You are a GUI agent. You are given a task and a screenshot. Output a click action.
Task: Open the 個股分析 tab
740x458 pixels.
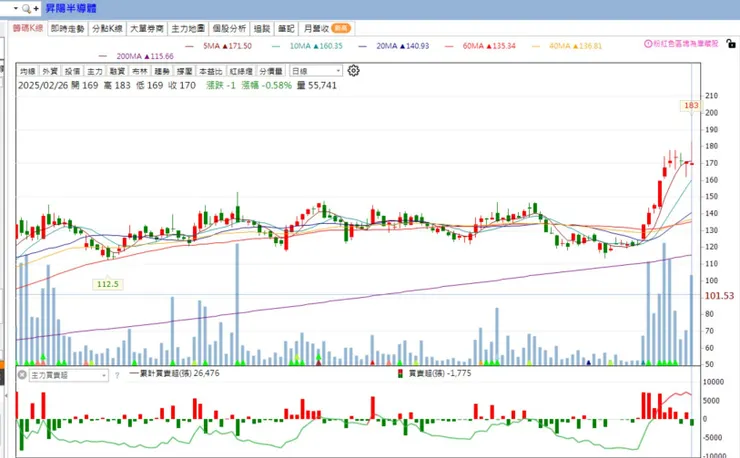click(x=229, y=29)
